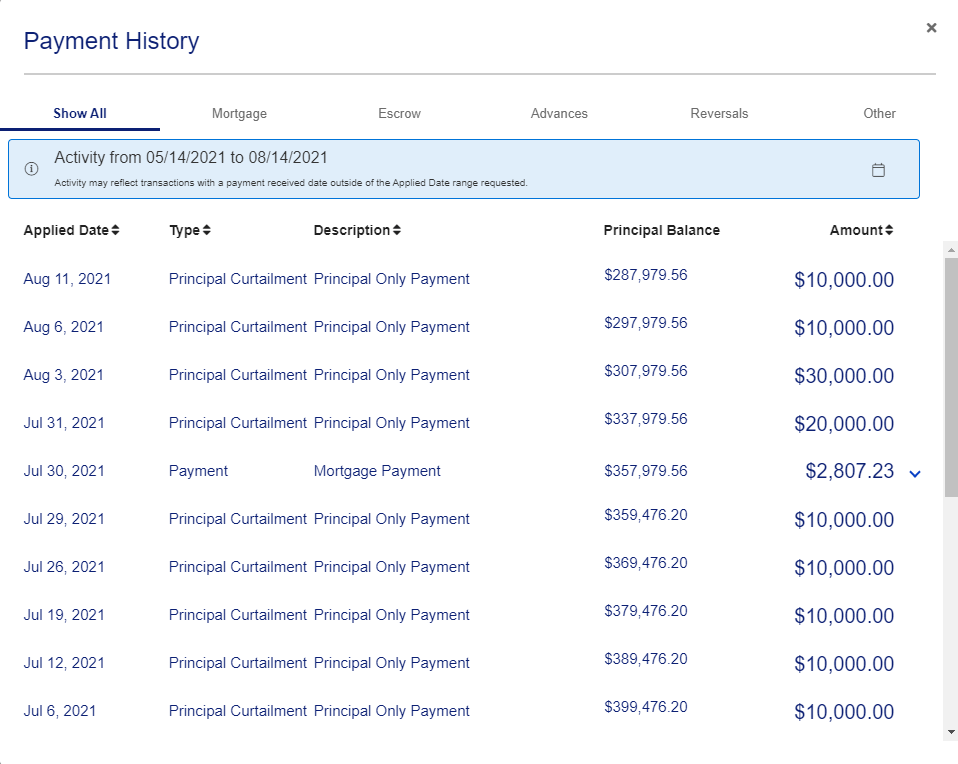958x764 pixels.
Task: Select the Show All tab
Action: (x=80, y=114)
